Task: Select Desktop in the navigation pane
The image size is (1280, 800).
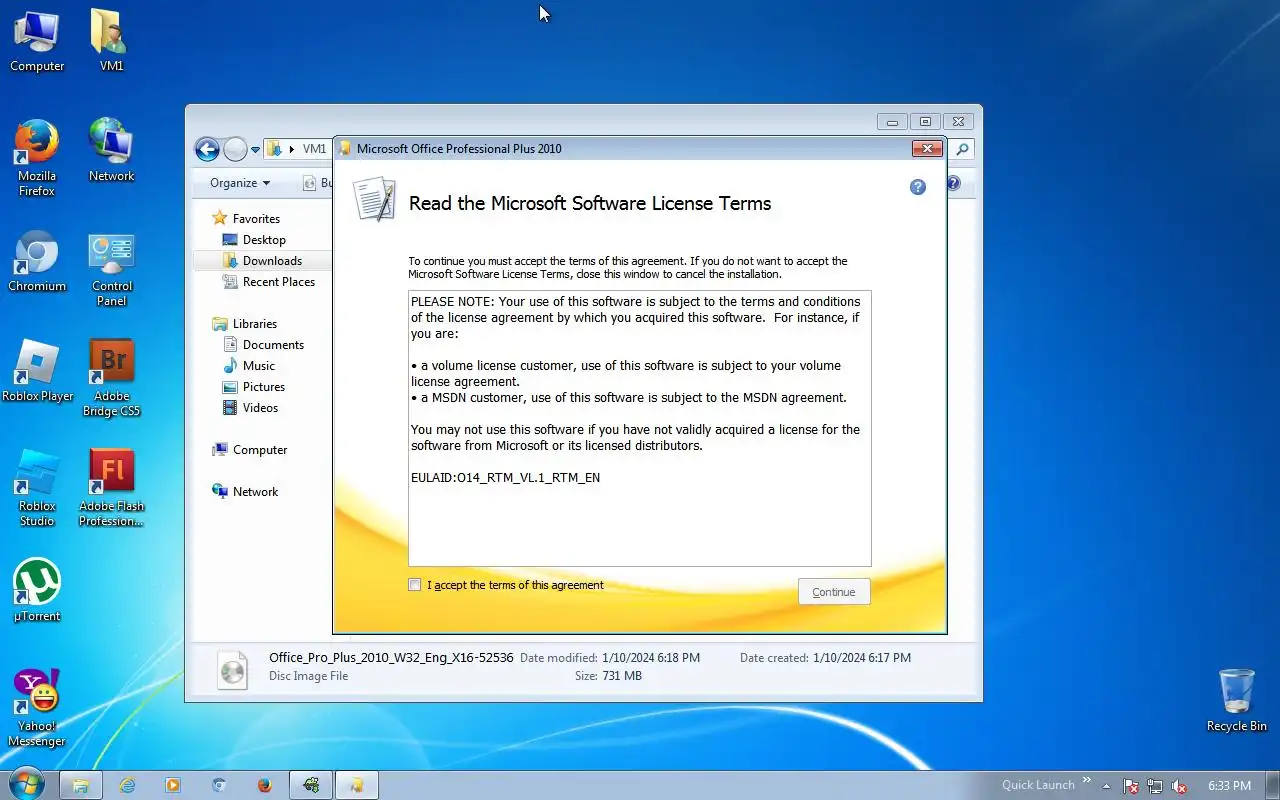Action: 264,240
